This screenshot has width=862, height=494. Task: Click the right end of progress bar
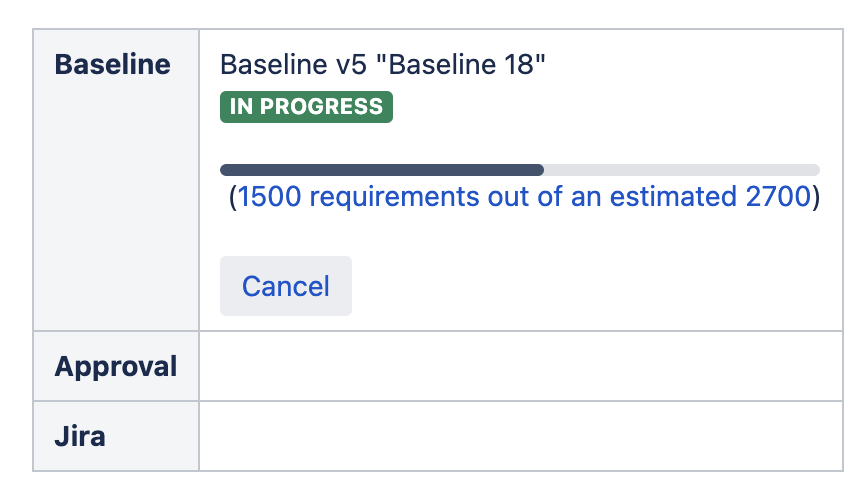pyautogui.click(x=814, y=170)
